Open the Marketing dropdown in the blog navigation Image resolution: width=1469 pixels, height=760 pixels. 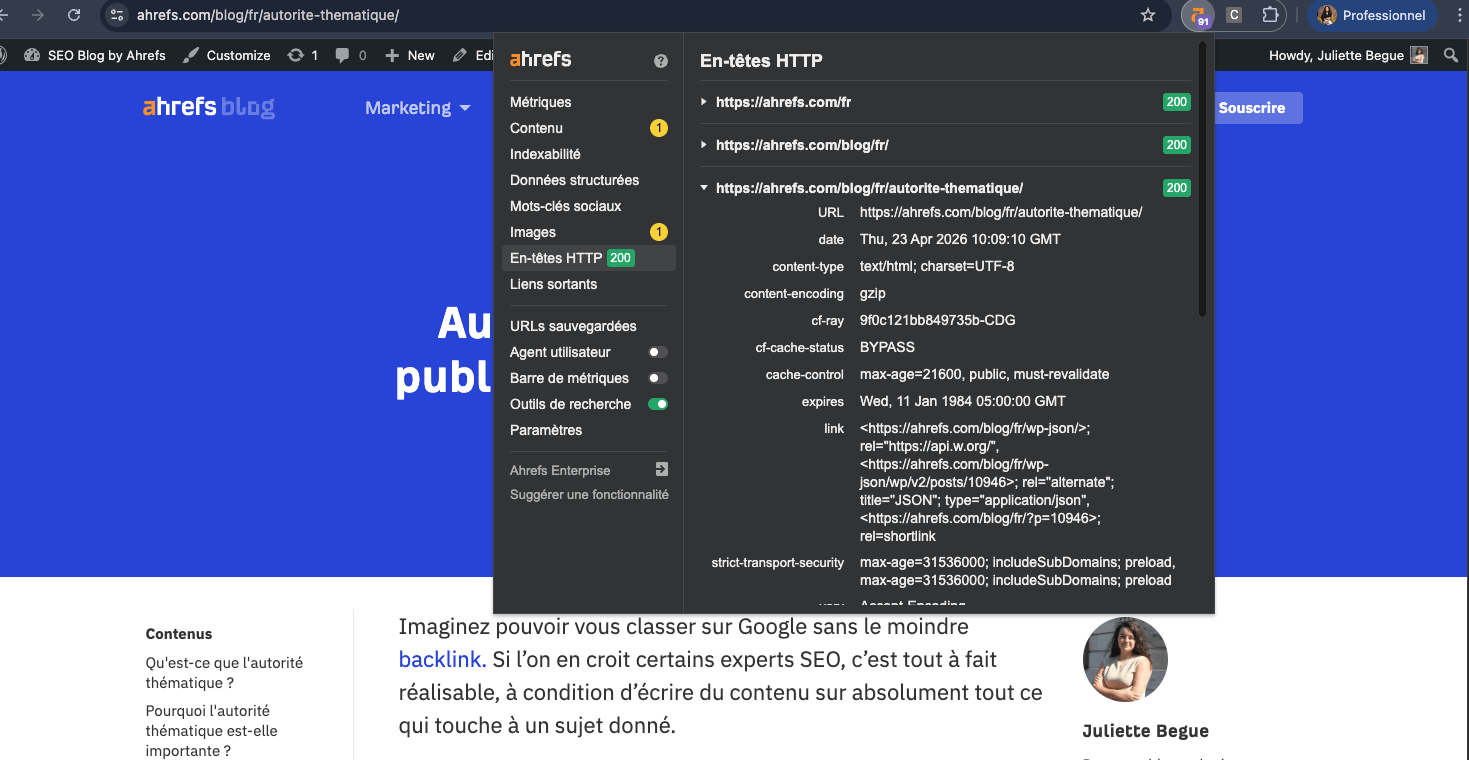tap(417, 107)
